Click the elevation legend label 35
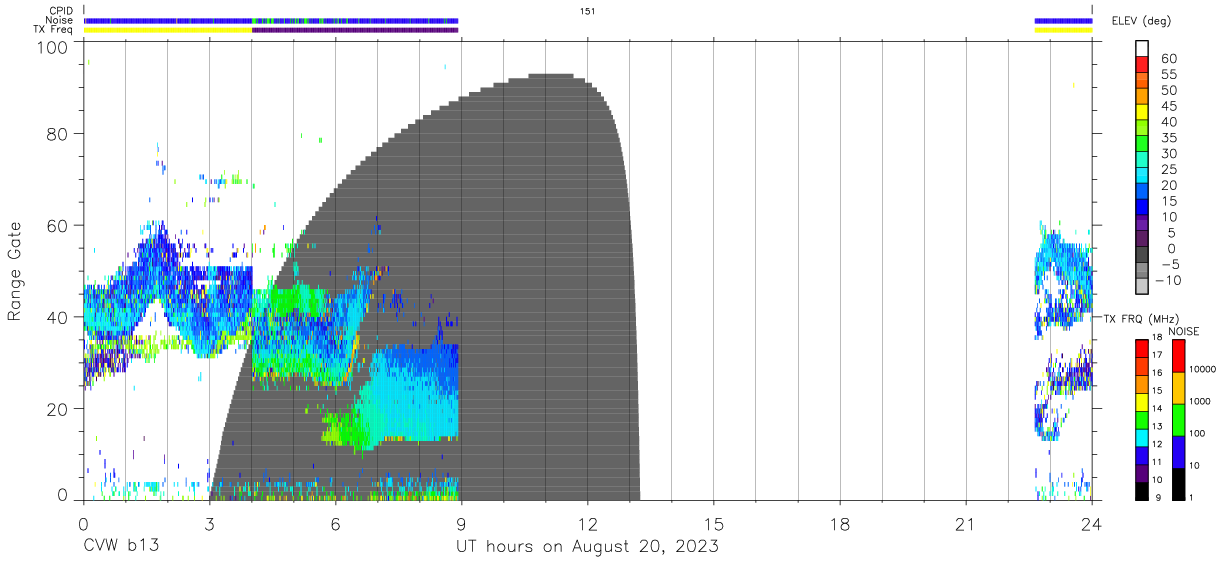Viewport: 1228px width, 567px height. point(1168,138)
